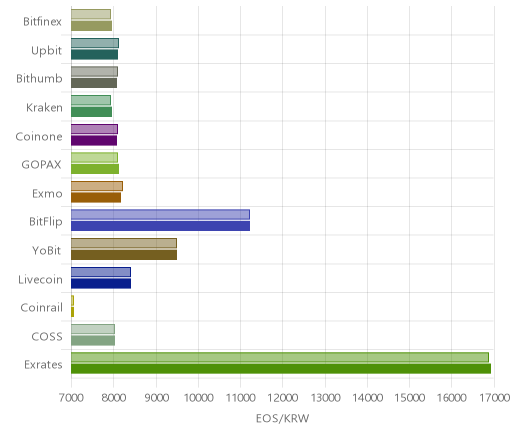Screen dimensions: 512x436
Task: Click the Exrates axis label
Action: click(x=43, y=365)
